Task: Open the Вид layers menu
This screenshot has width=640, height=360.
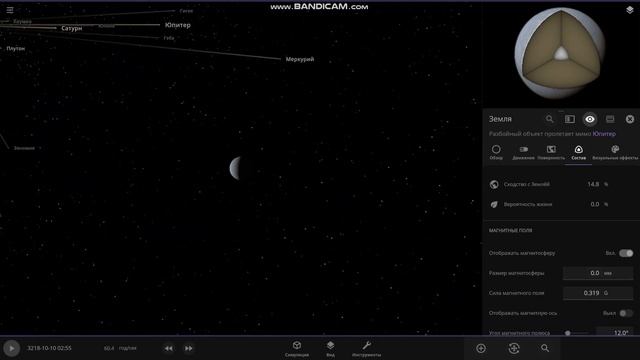Action: [x=330, y=349]
